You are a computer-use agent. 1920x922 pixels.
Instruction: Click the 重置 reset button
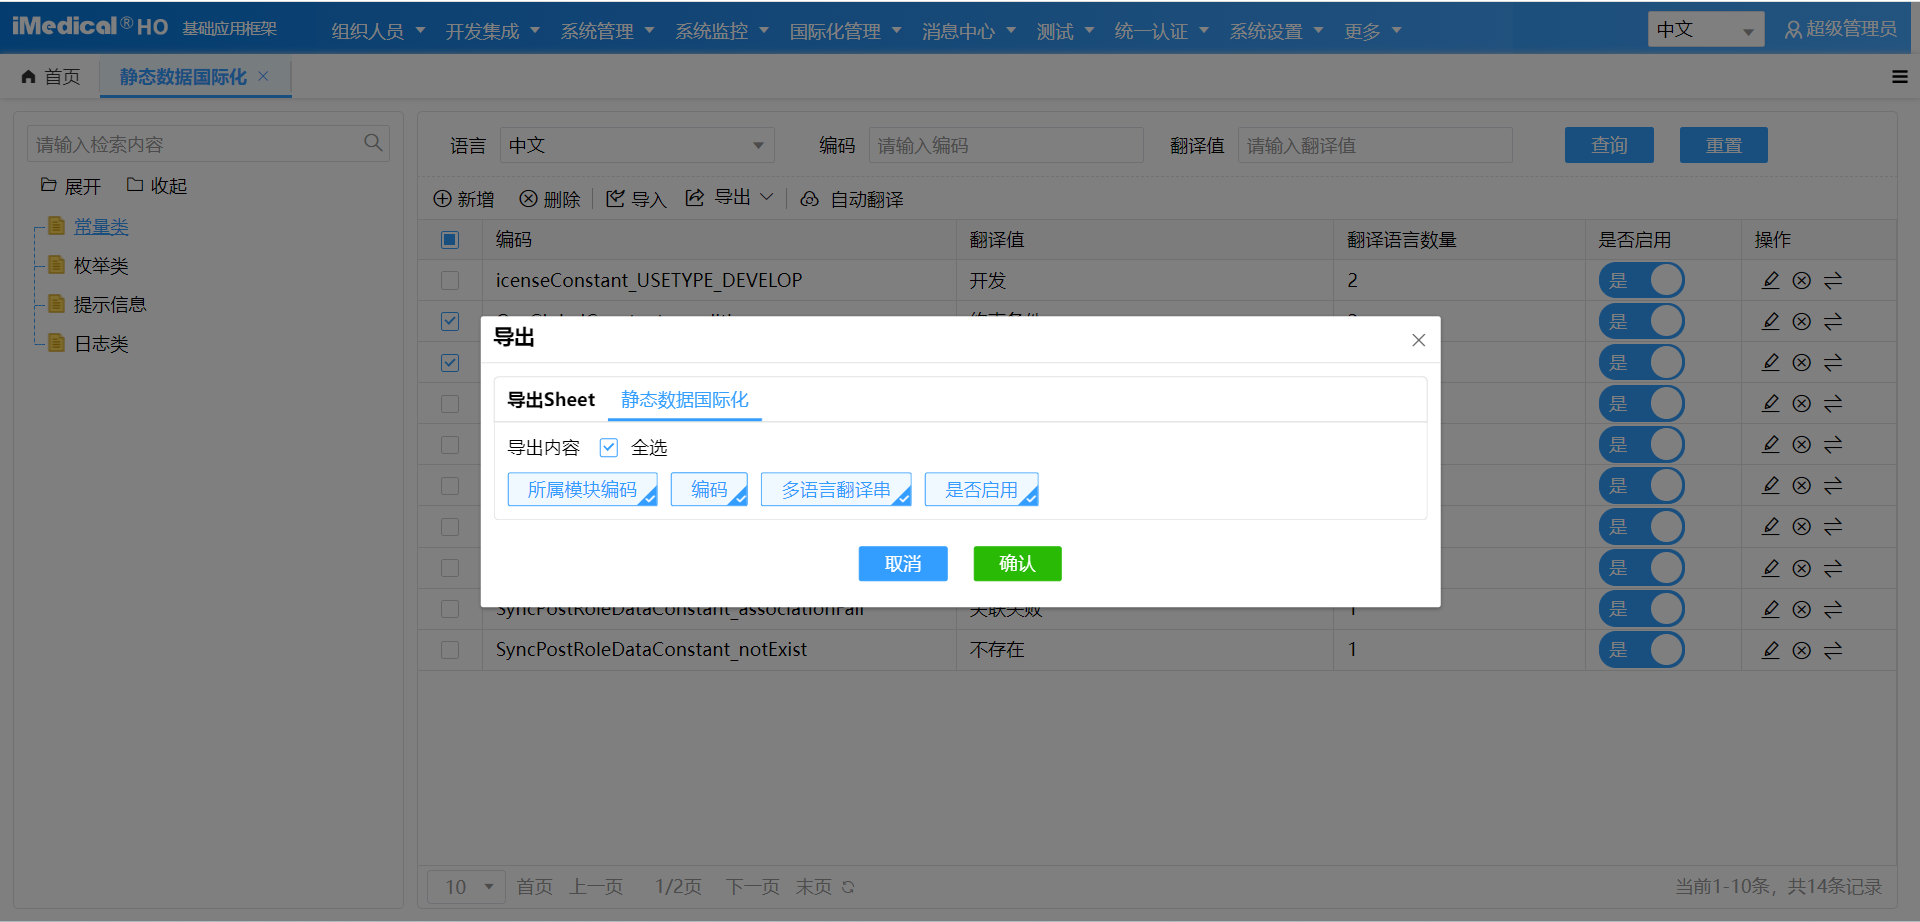point(1724,145)
